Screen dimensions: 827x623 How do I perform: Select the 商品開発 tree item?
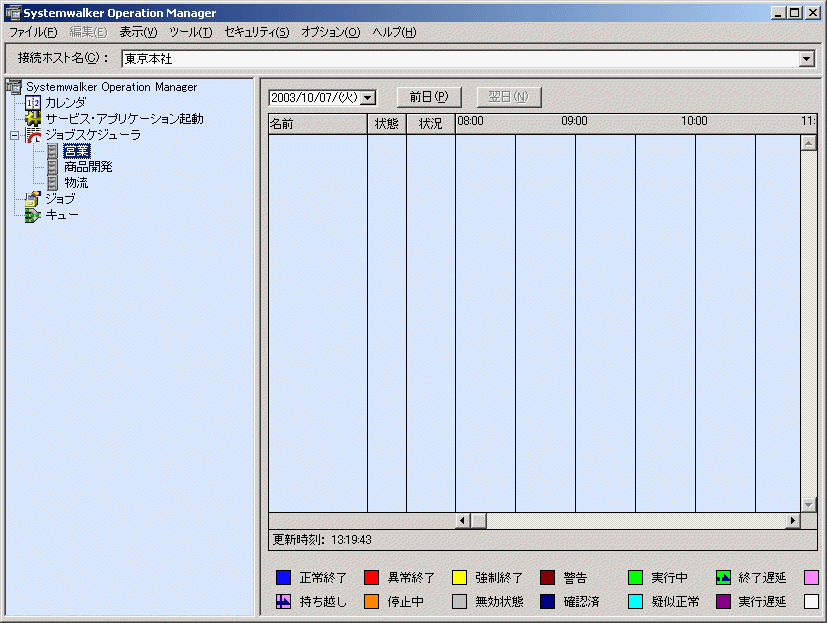point(88,167)
